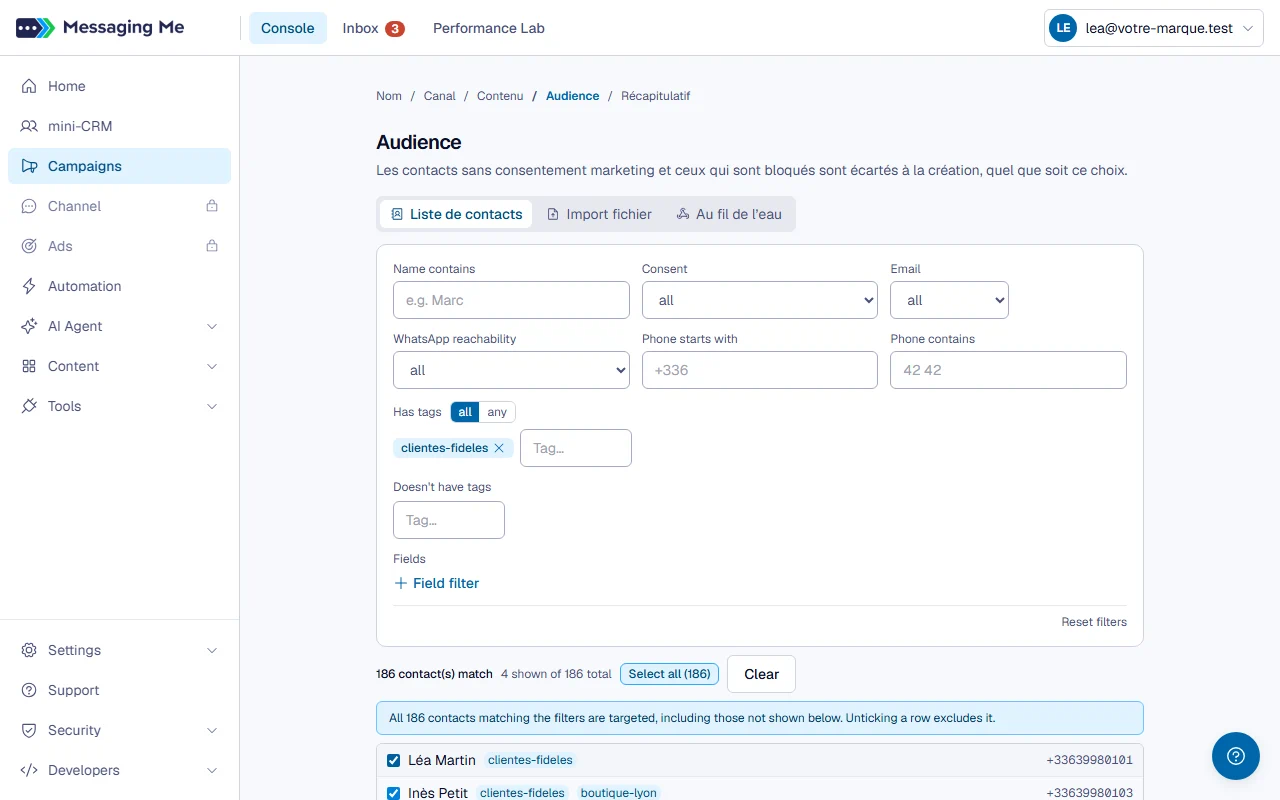Go to the Contenu breadcrumb step
The image size is (1280, 800).
[x=500, y=96]
